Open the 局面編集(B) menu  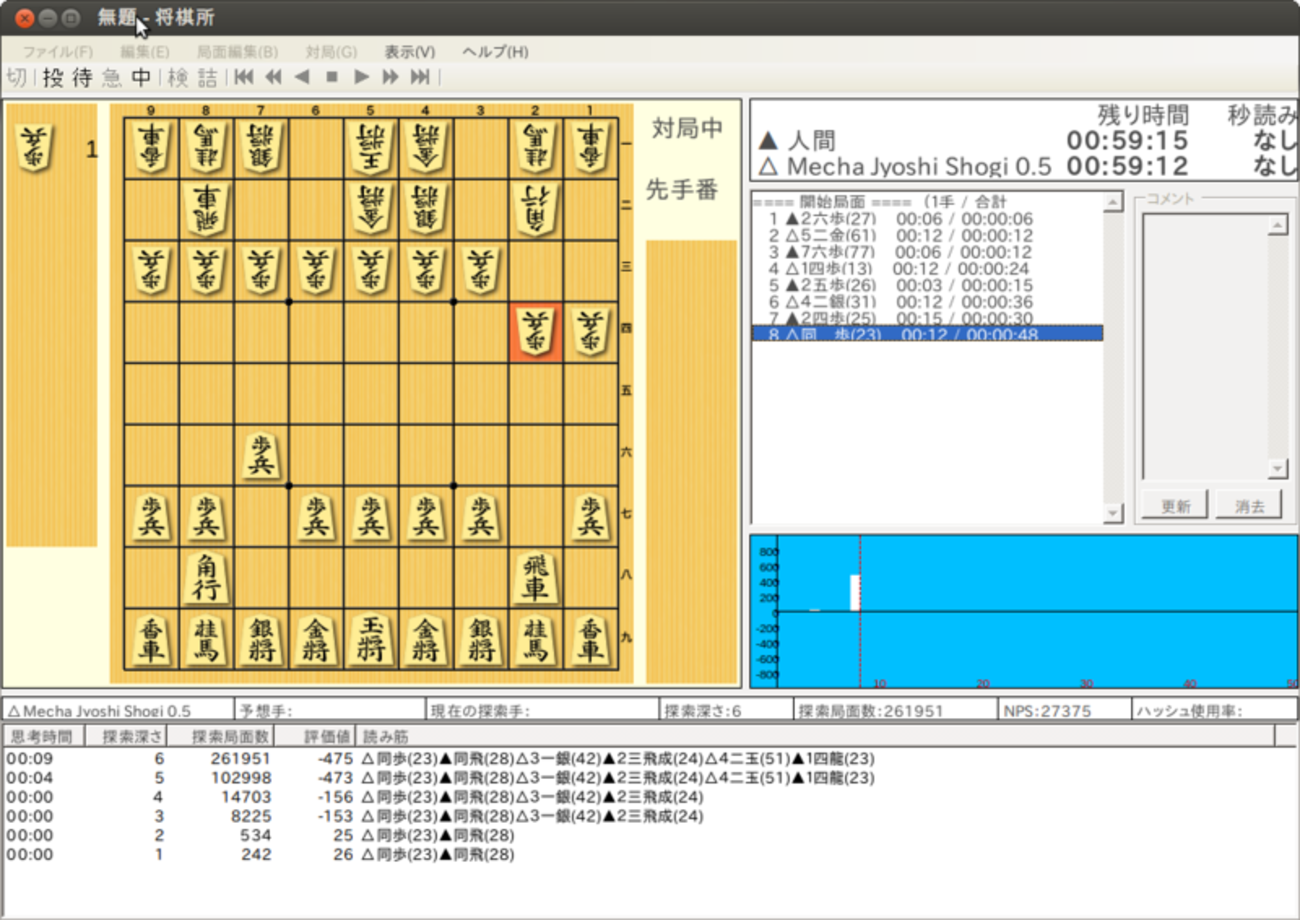coord(238,52)
